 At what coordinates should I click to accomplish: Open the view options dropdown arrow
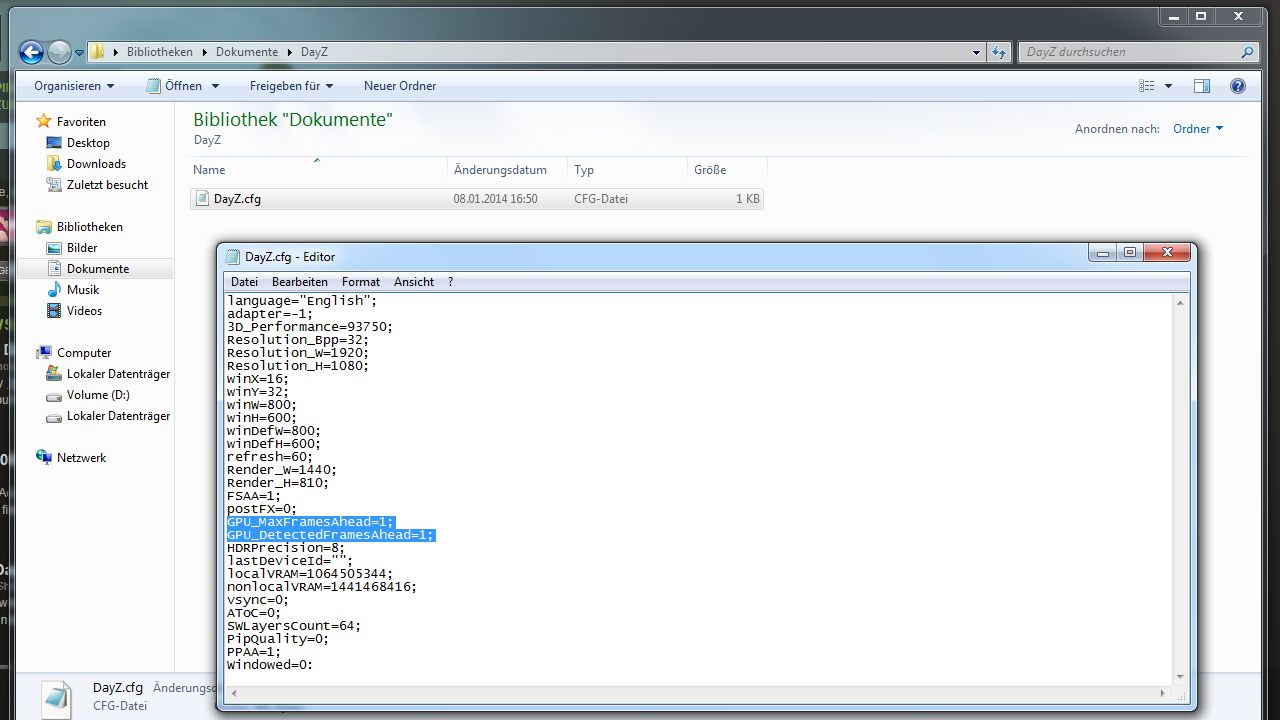pyautogui.click(x=1168, y=86)
